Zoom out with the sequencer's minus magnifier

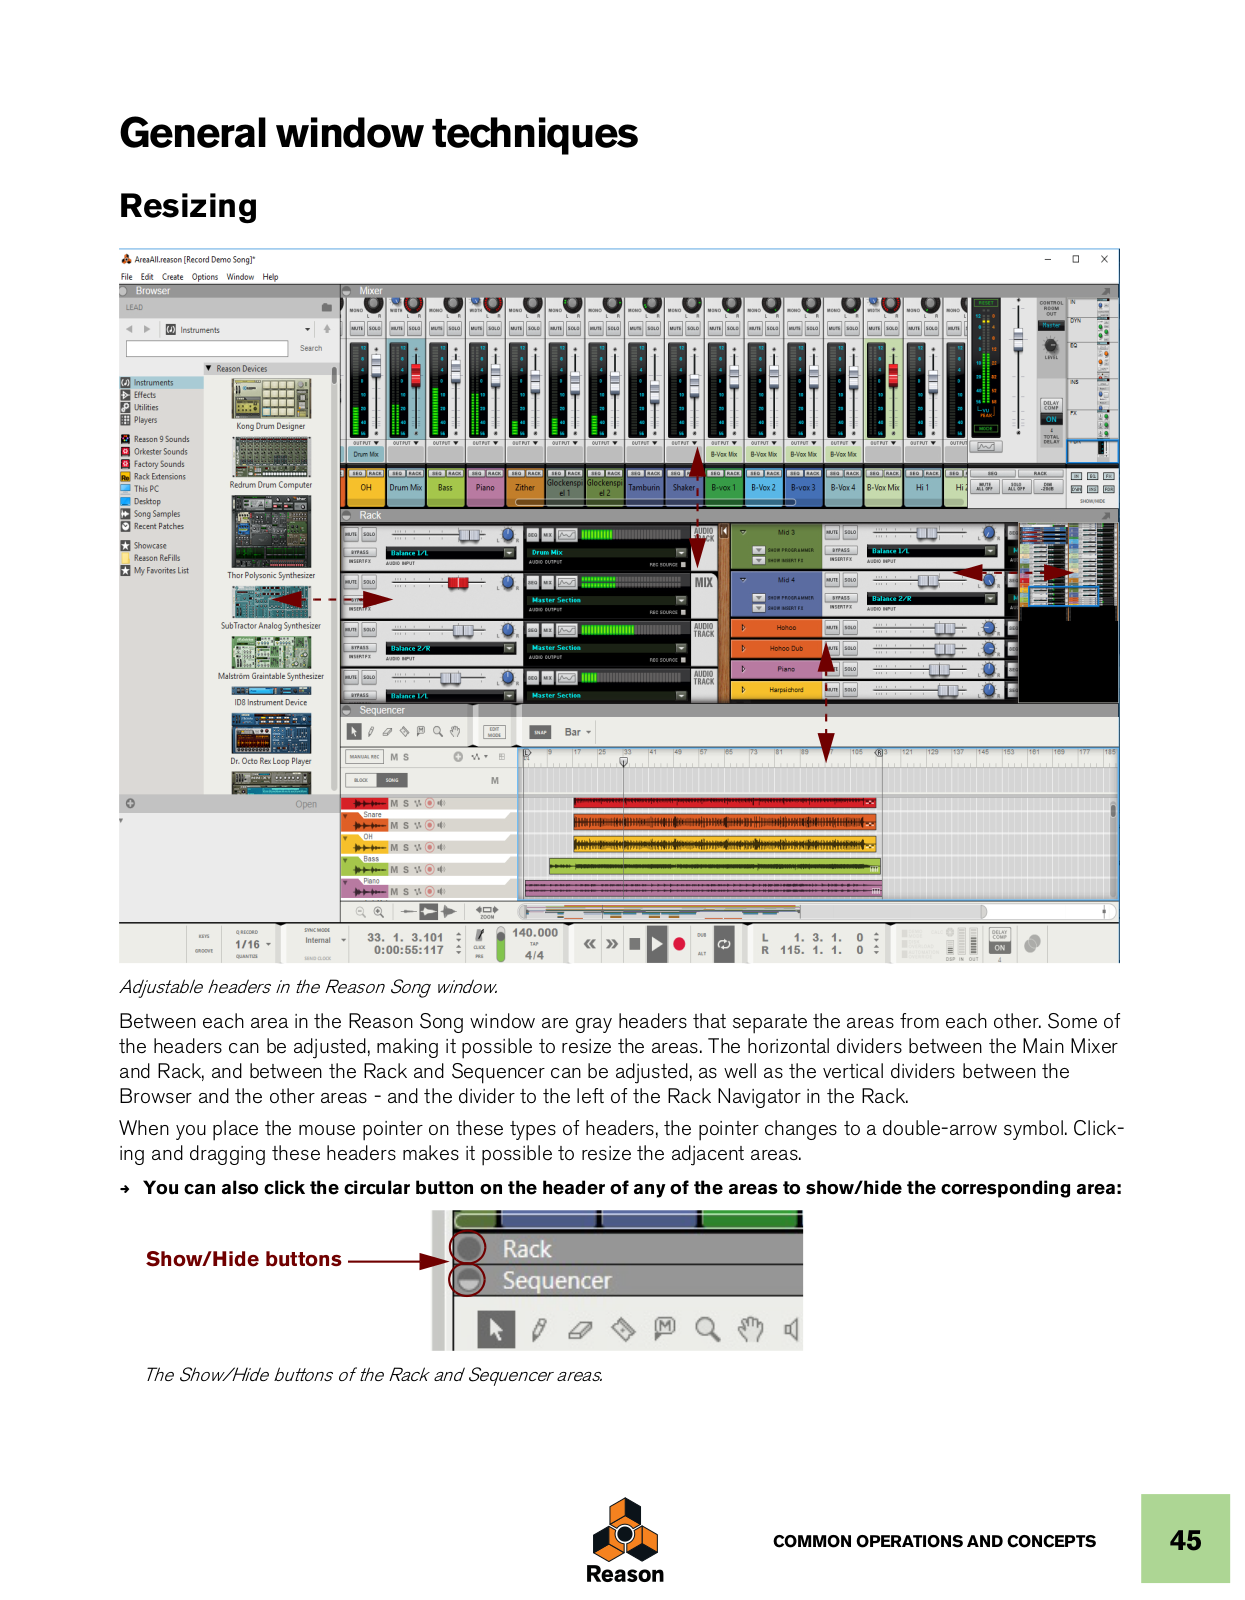click(x=360, y=911)
